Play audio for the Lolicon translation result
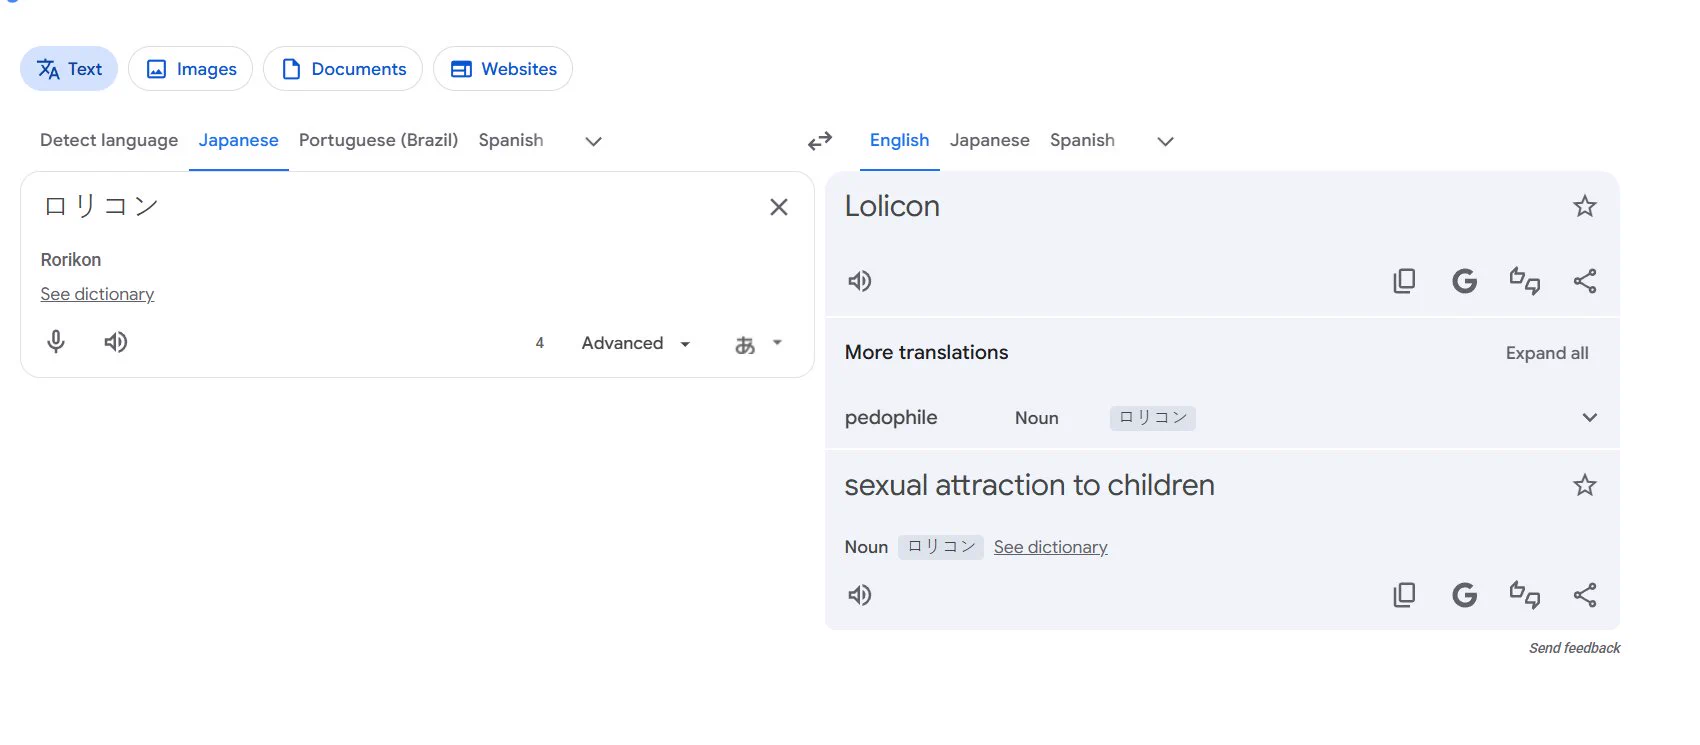1700x745 pixels. pyautogui.click(x=860, y=281)
